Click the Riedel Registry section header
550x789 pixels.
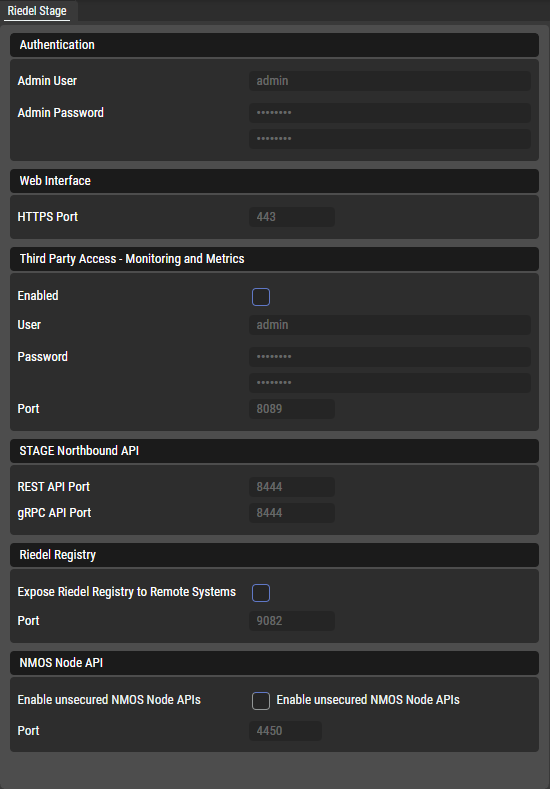pos(274,556)
